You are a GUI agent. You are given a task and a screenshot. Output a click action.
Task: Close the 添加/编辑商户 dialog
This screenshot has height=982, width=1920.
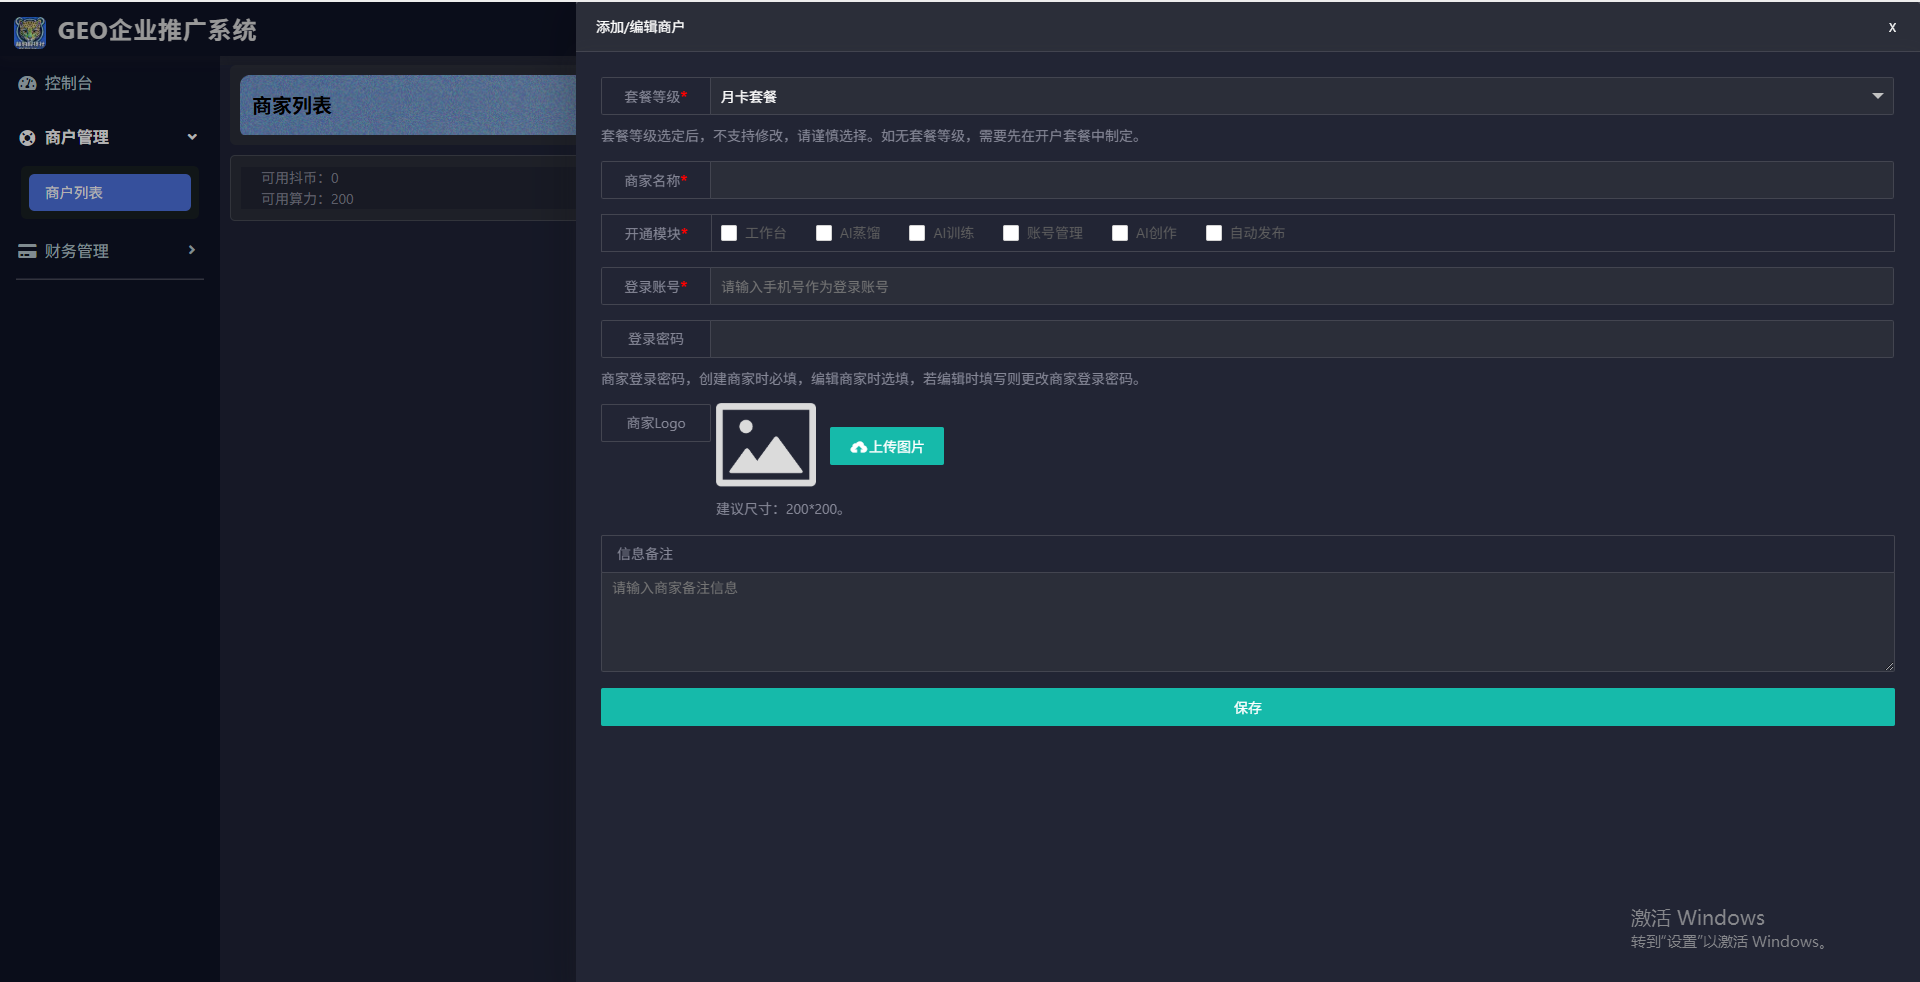[x=1891, y=28]
